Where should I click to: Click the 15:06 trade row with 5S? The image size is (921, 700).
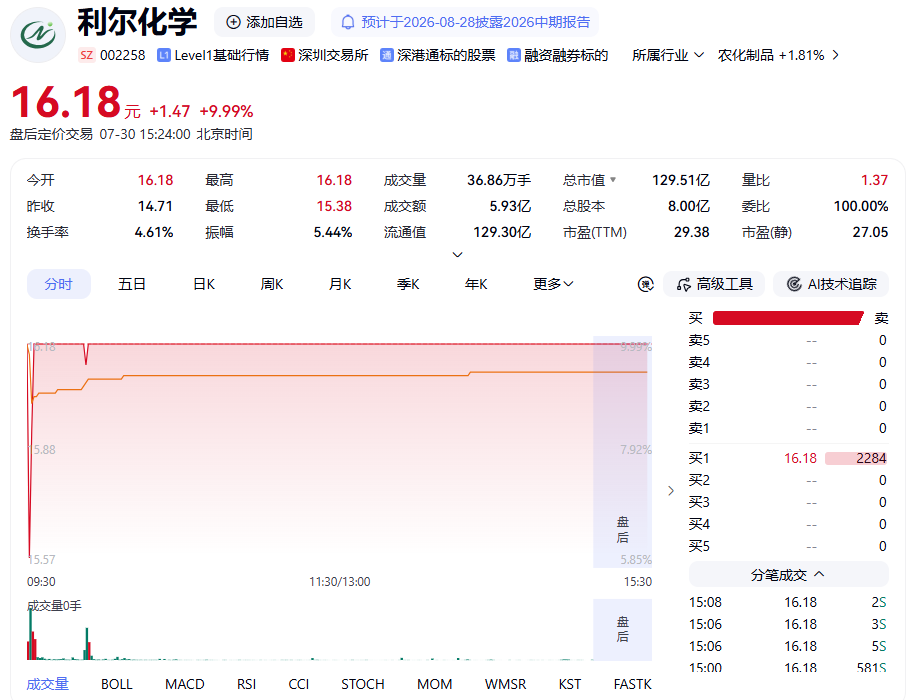tap(788, 647)
